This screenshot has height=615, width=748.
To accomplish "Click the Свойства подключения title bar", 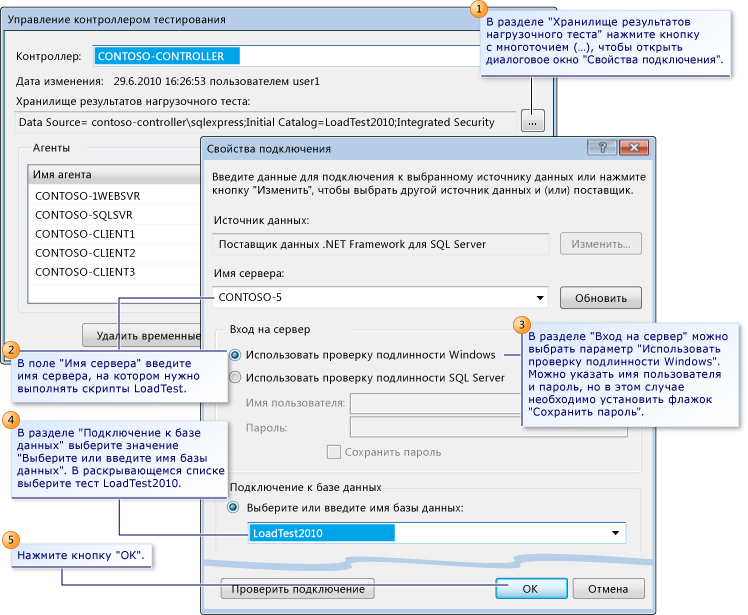I will click(394, 148).
